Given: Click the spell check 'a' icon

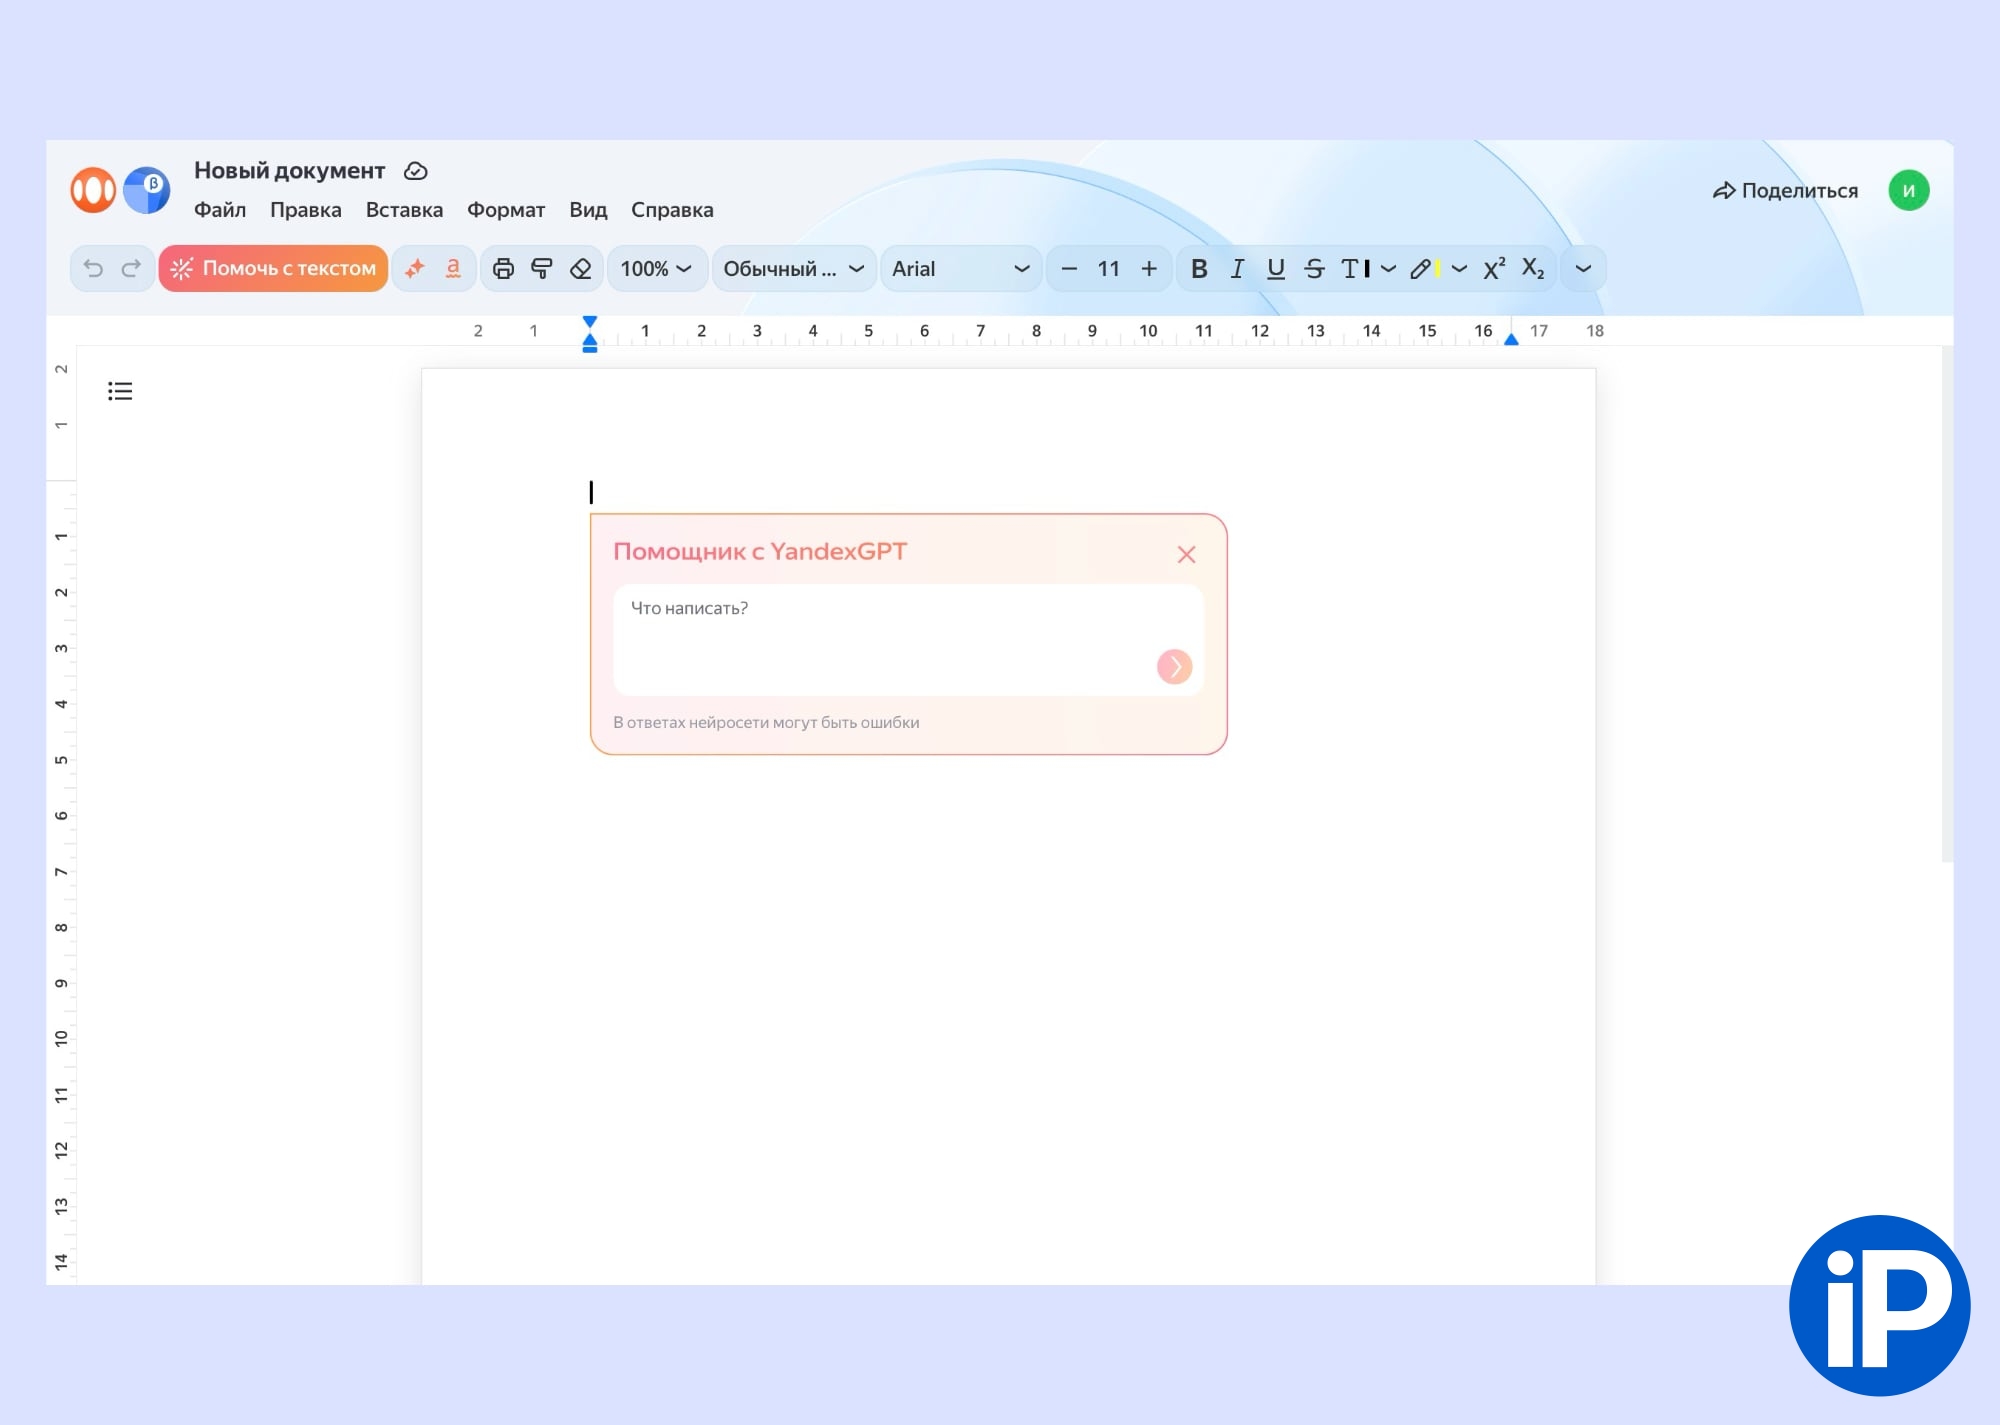Looking at the screenshot, I should coord(453,268).
